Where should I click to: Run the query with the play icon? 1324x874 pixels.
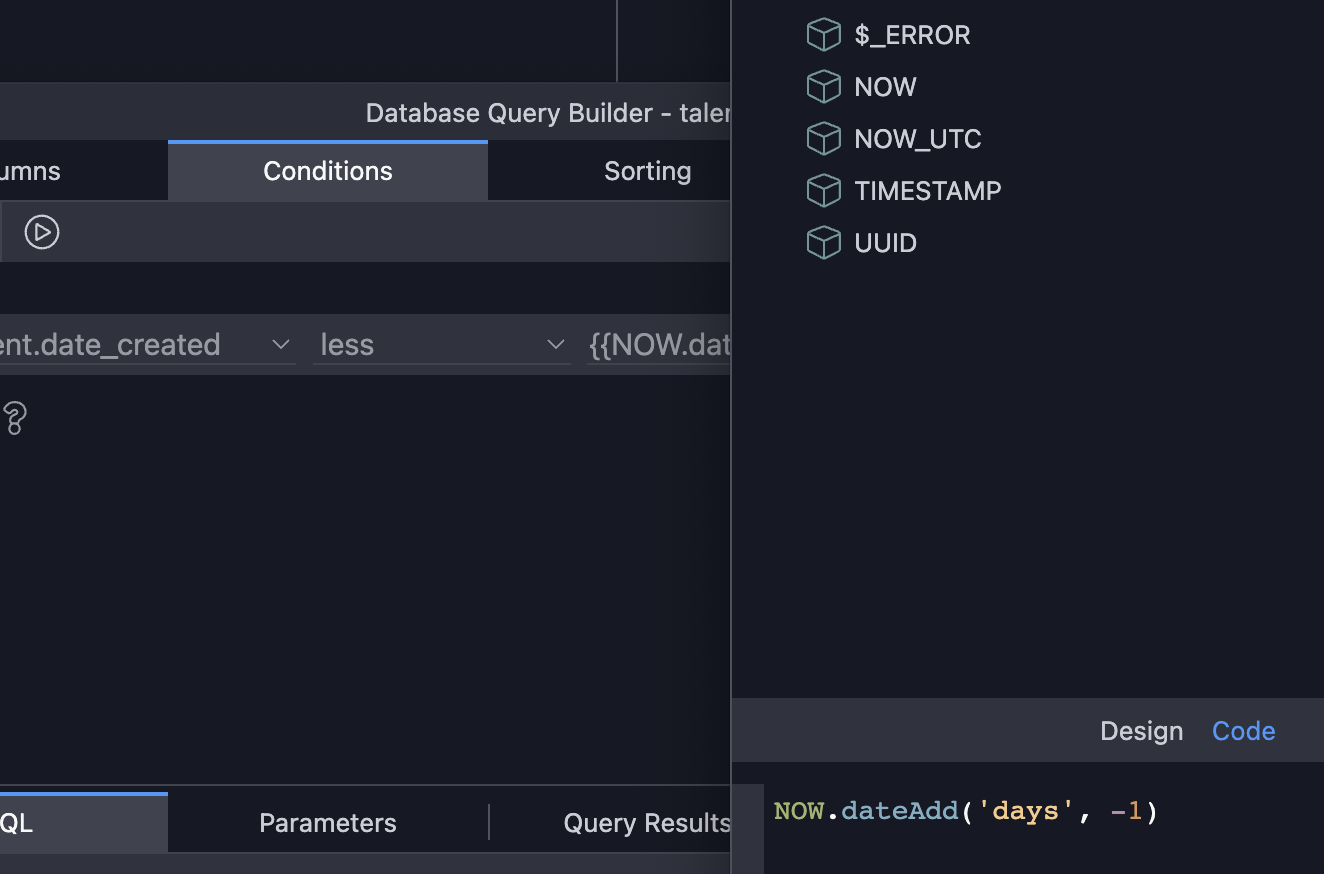(x=42, y=232)
